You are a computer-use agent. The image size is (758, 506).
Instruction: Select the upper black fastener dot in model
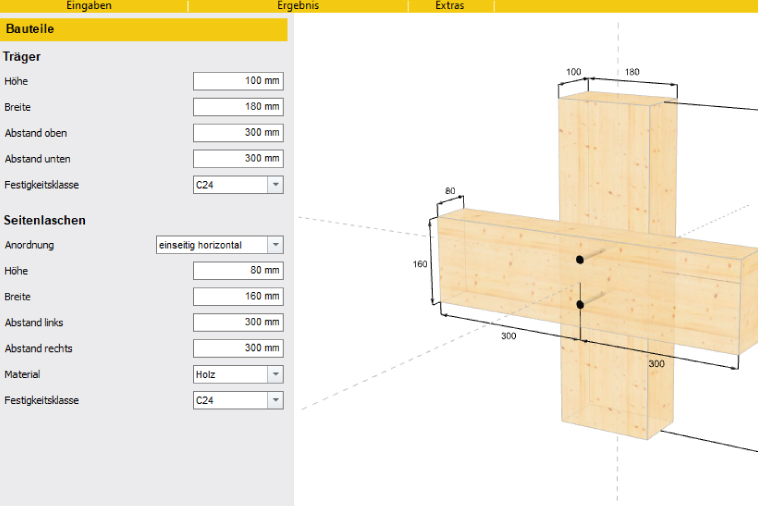(579, 260)
